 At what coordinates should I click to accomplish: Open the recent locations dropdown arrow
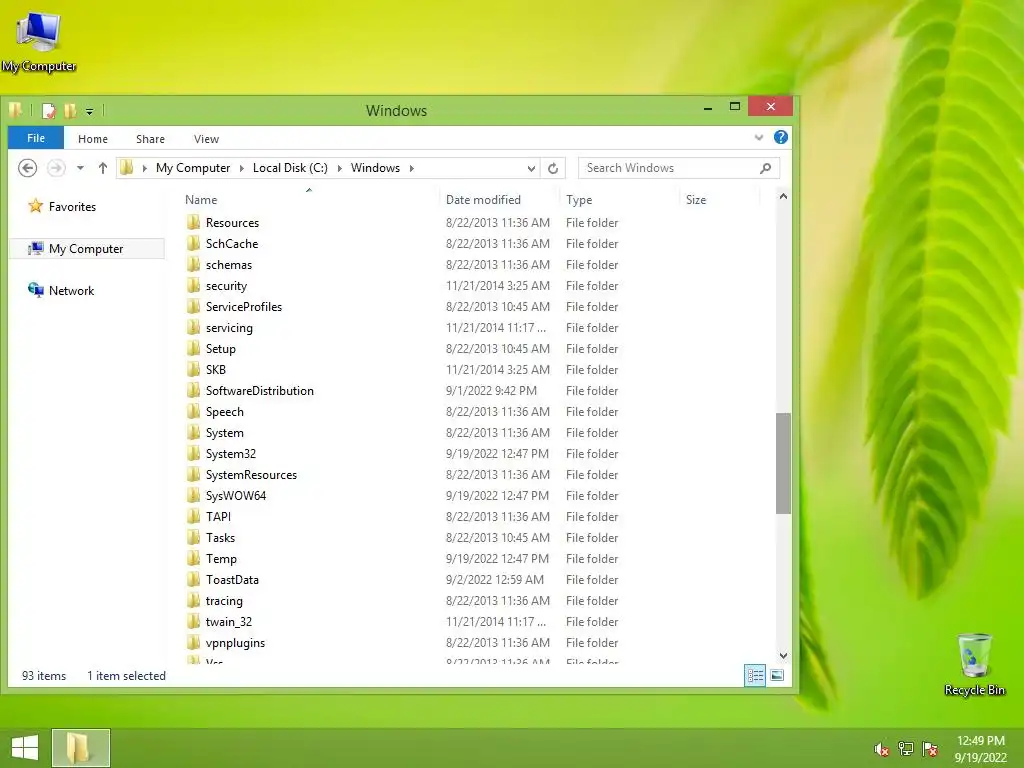tap(80, 168)
